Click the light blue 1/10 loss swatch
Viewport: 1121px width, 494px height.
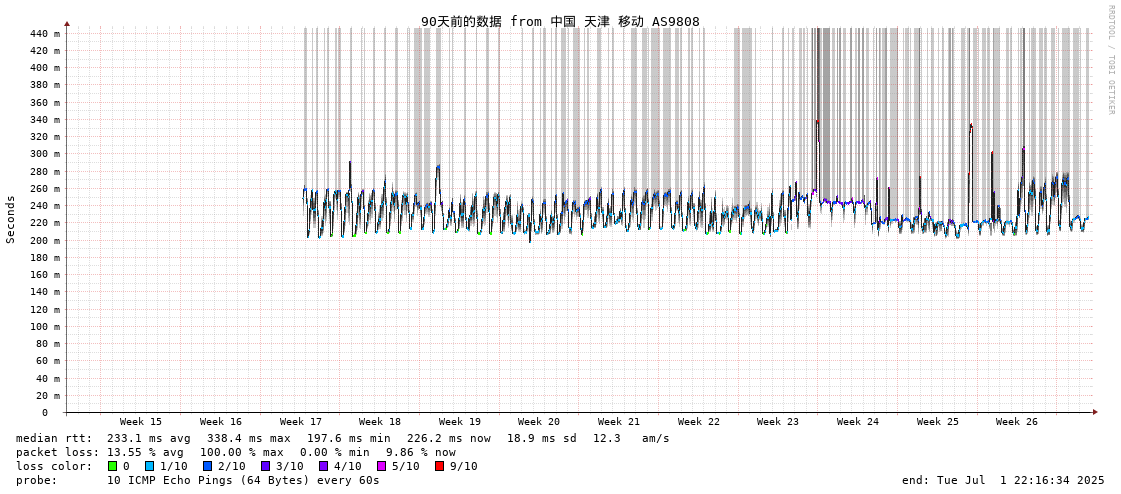click(x=147, y=467)
